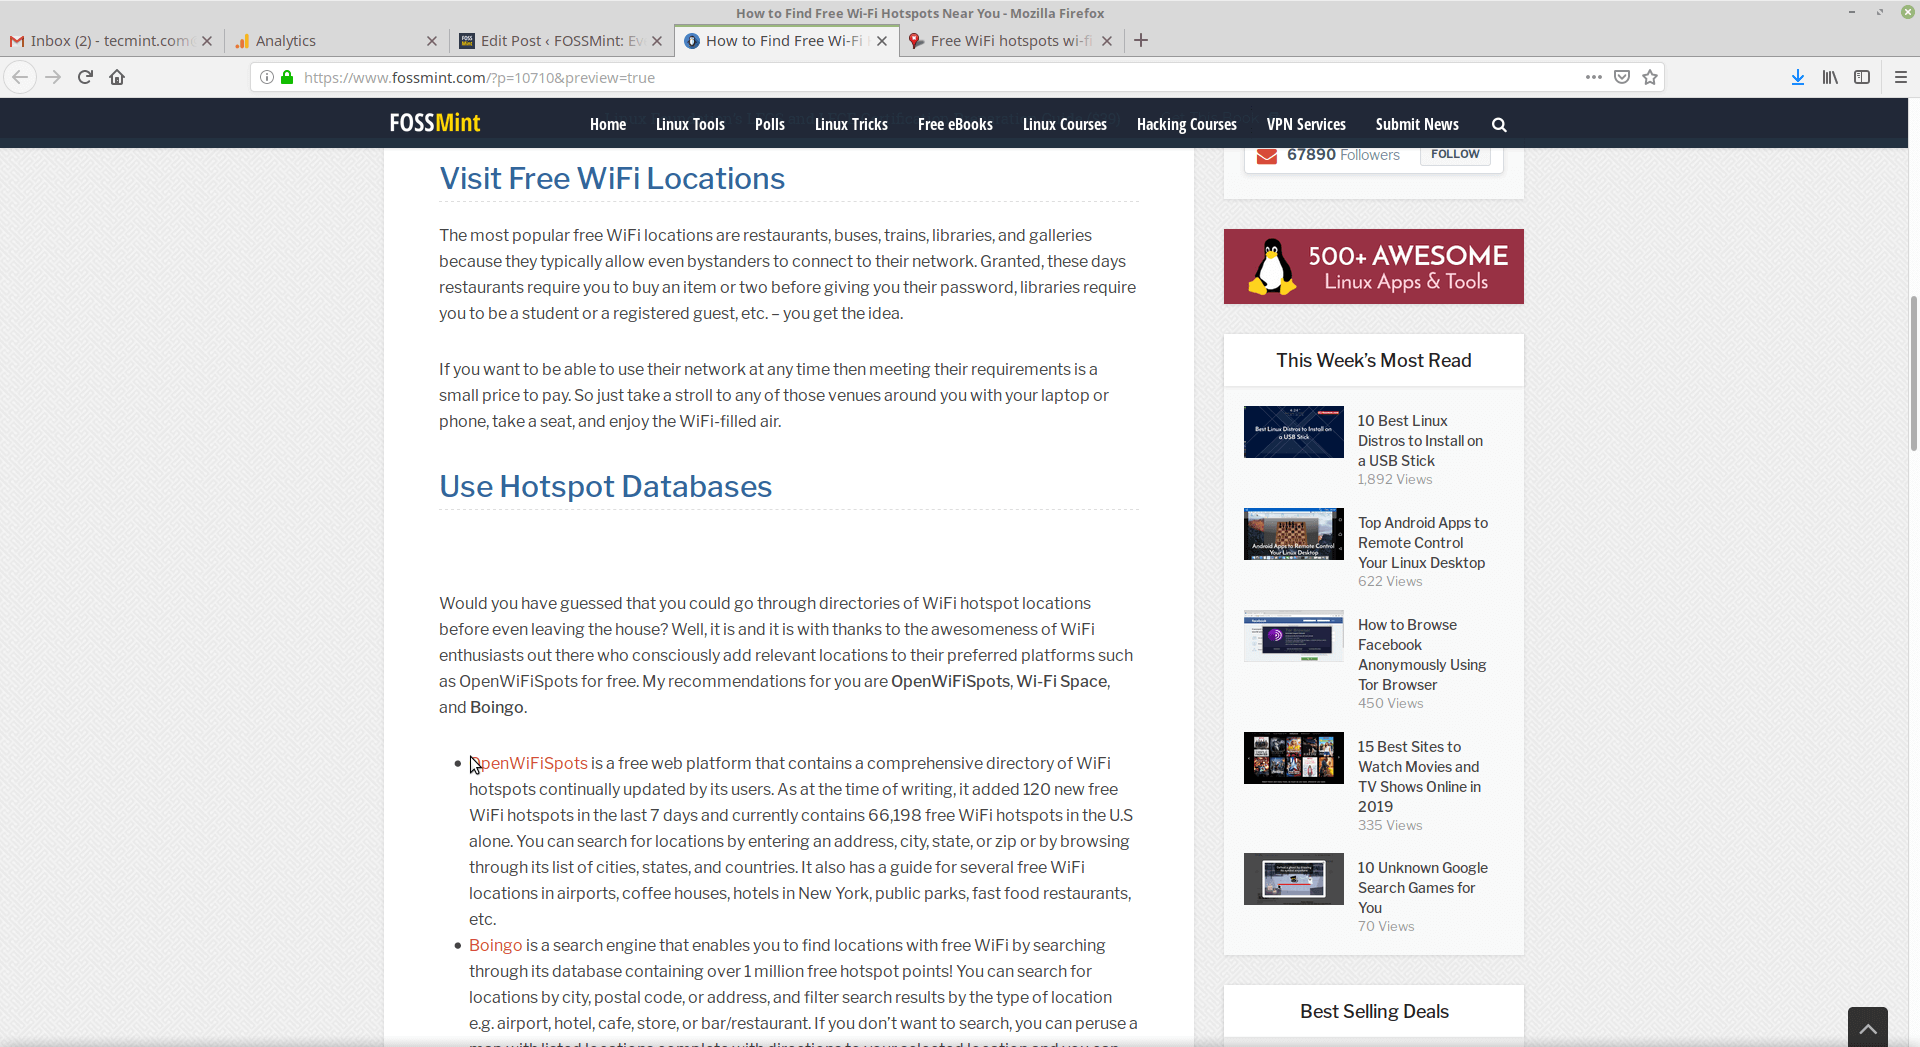
Task: Click the FOSSMint site logo
Action: coord(435,123)
